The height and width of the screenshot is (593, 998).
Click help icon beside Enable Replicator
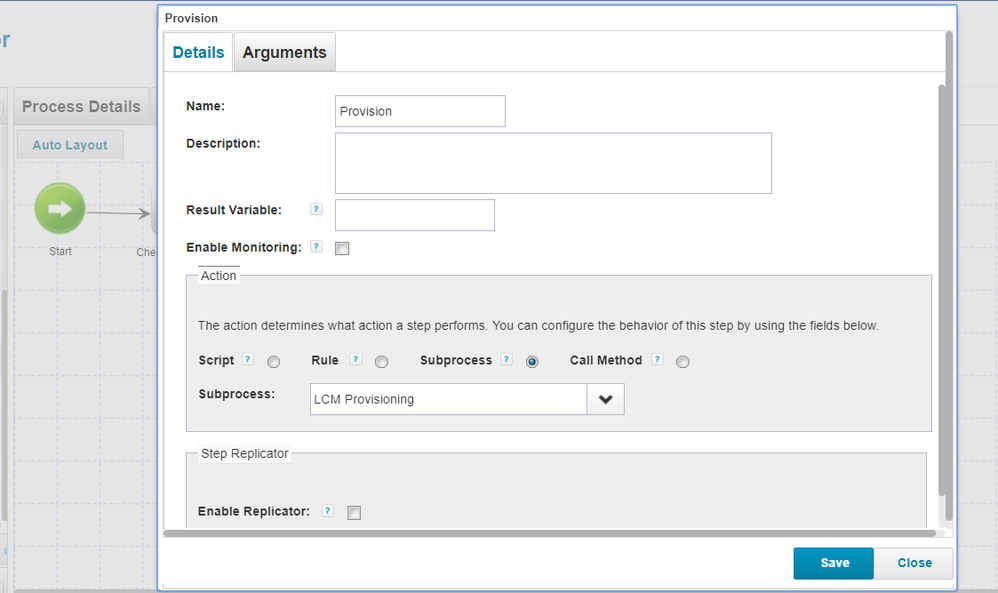click(328, 511)
